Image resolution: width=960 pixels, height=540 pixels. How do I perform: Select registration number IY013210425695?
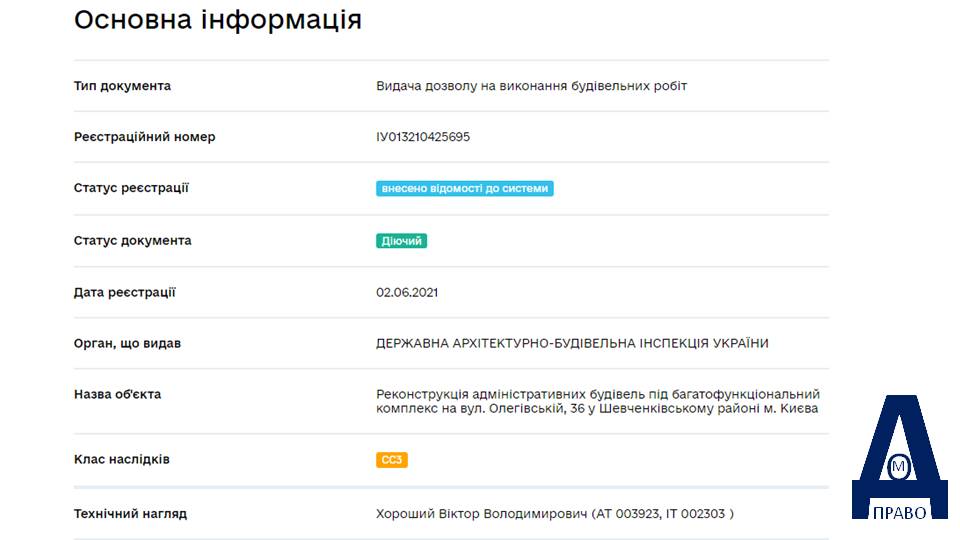[x=423, y=137]
